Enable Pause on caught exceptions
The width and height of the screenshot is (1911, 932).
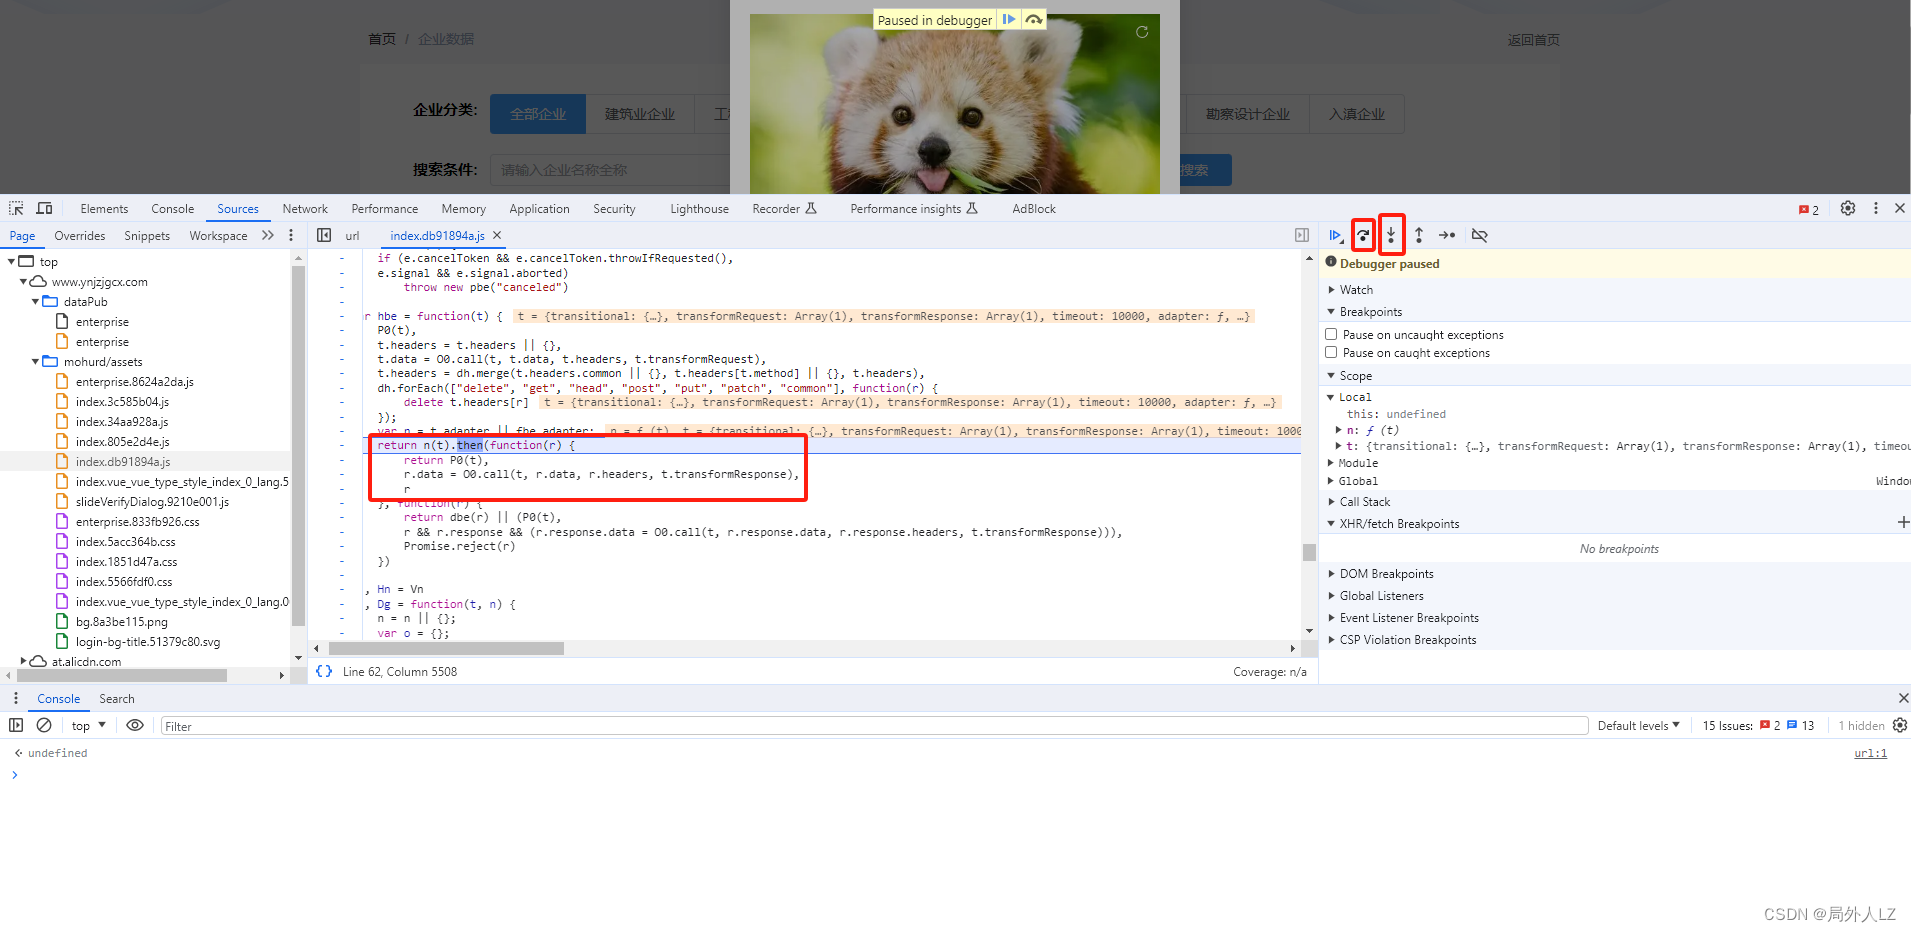[x=1331, y=352]
